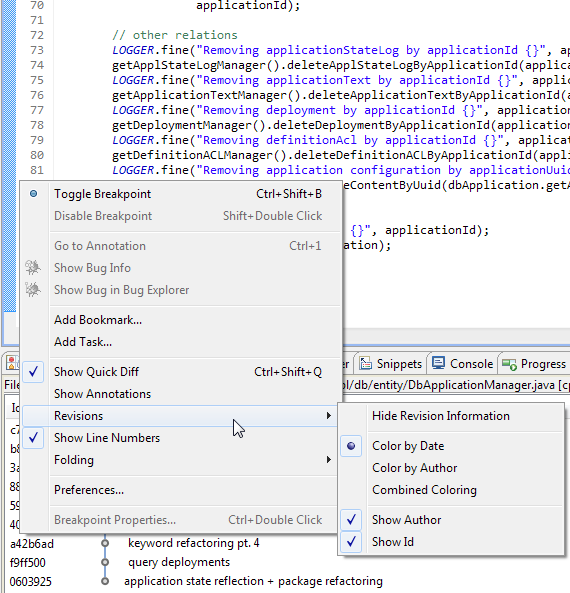Click the Snippets tab icon
Viewport: 570px width, 593px height.
pyautogui.click(x=365, y=363)
